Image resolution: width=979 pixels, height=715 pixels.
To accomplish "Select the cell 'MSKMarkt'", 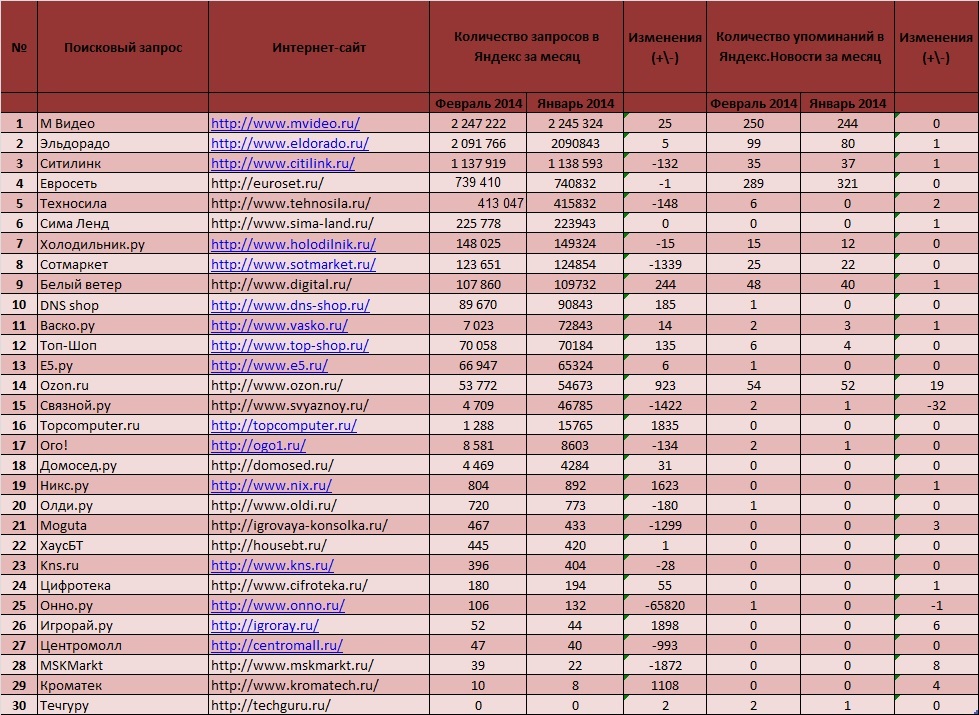I will tap(123, 665).
